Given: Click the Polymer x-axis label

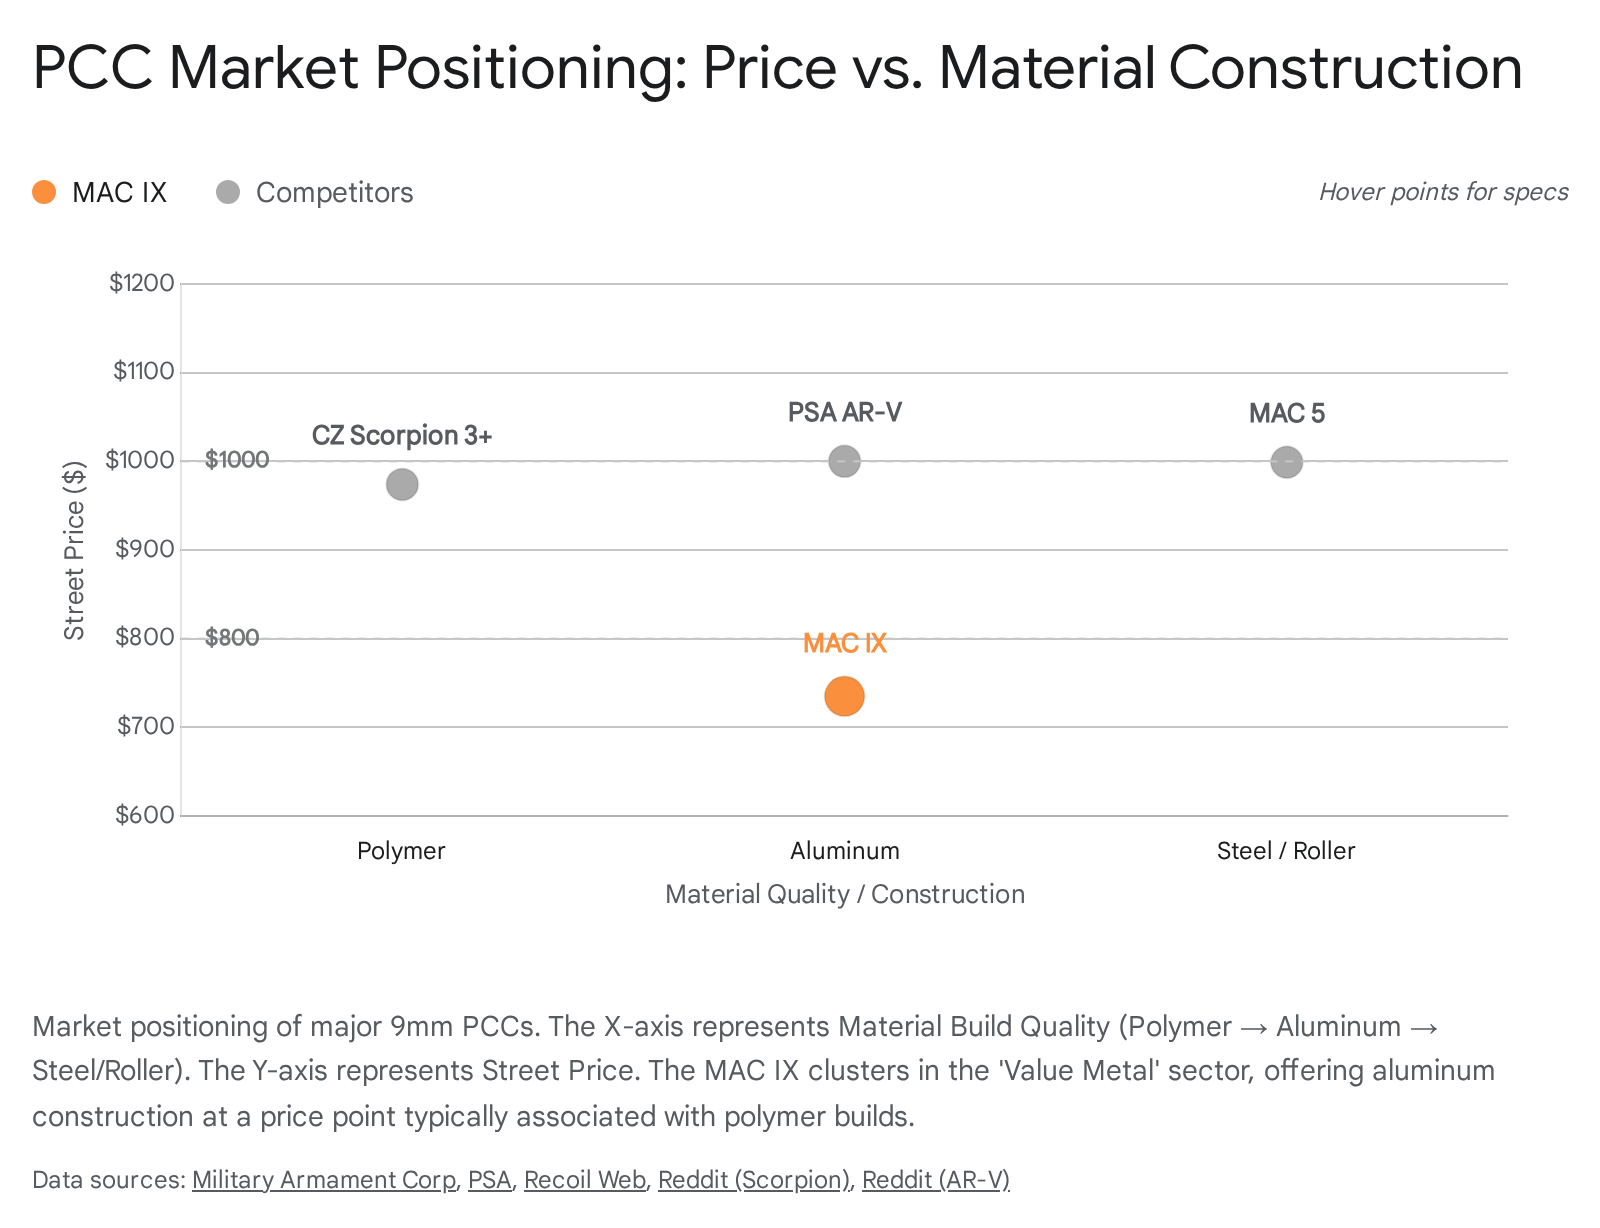Looking at the screenshot, I should 401,851.
